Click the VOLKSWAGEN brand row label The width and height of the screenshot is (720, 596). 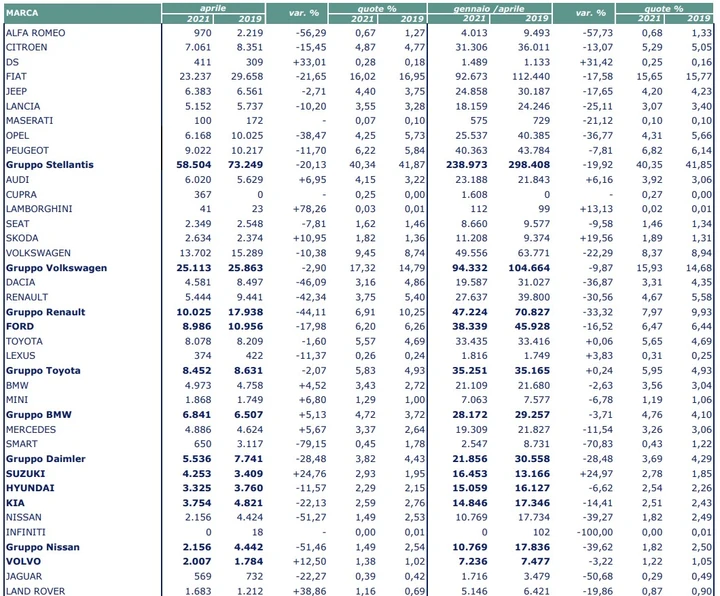point(38,253)
